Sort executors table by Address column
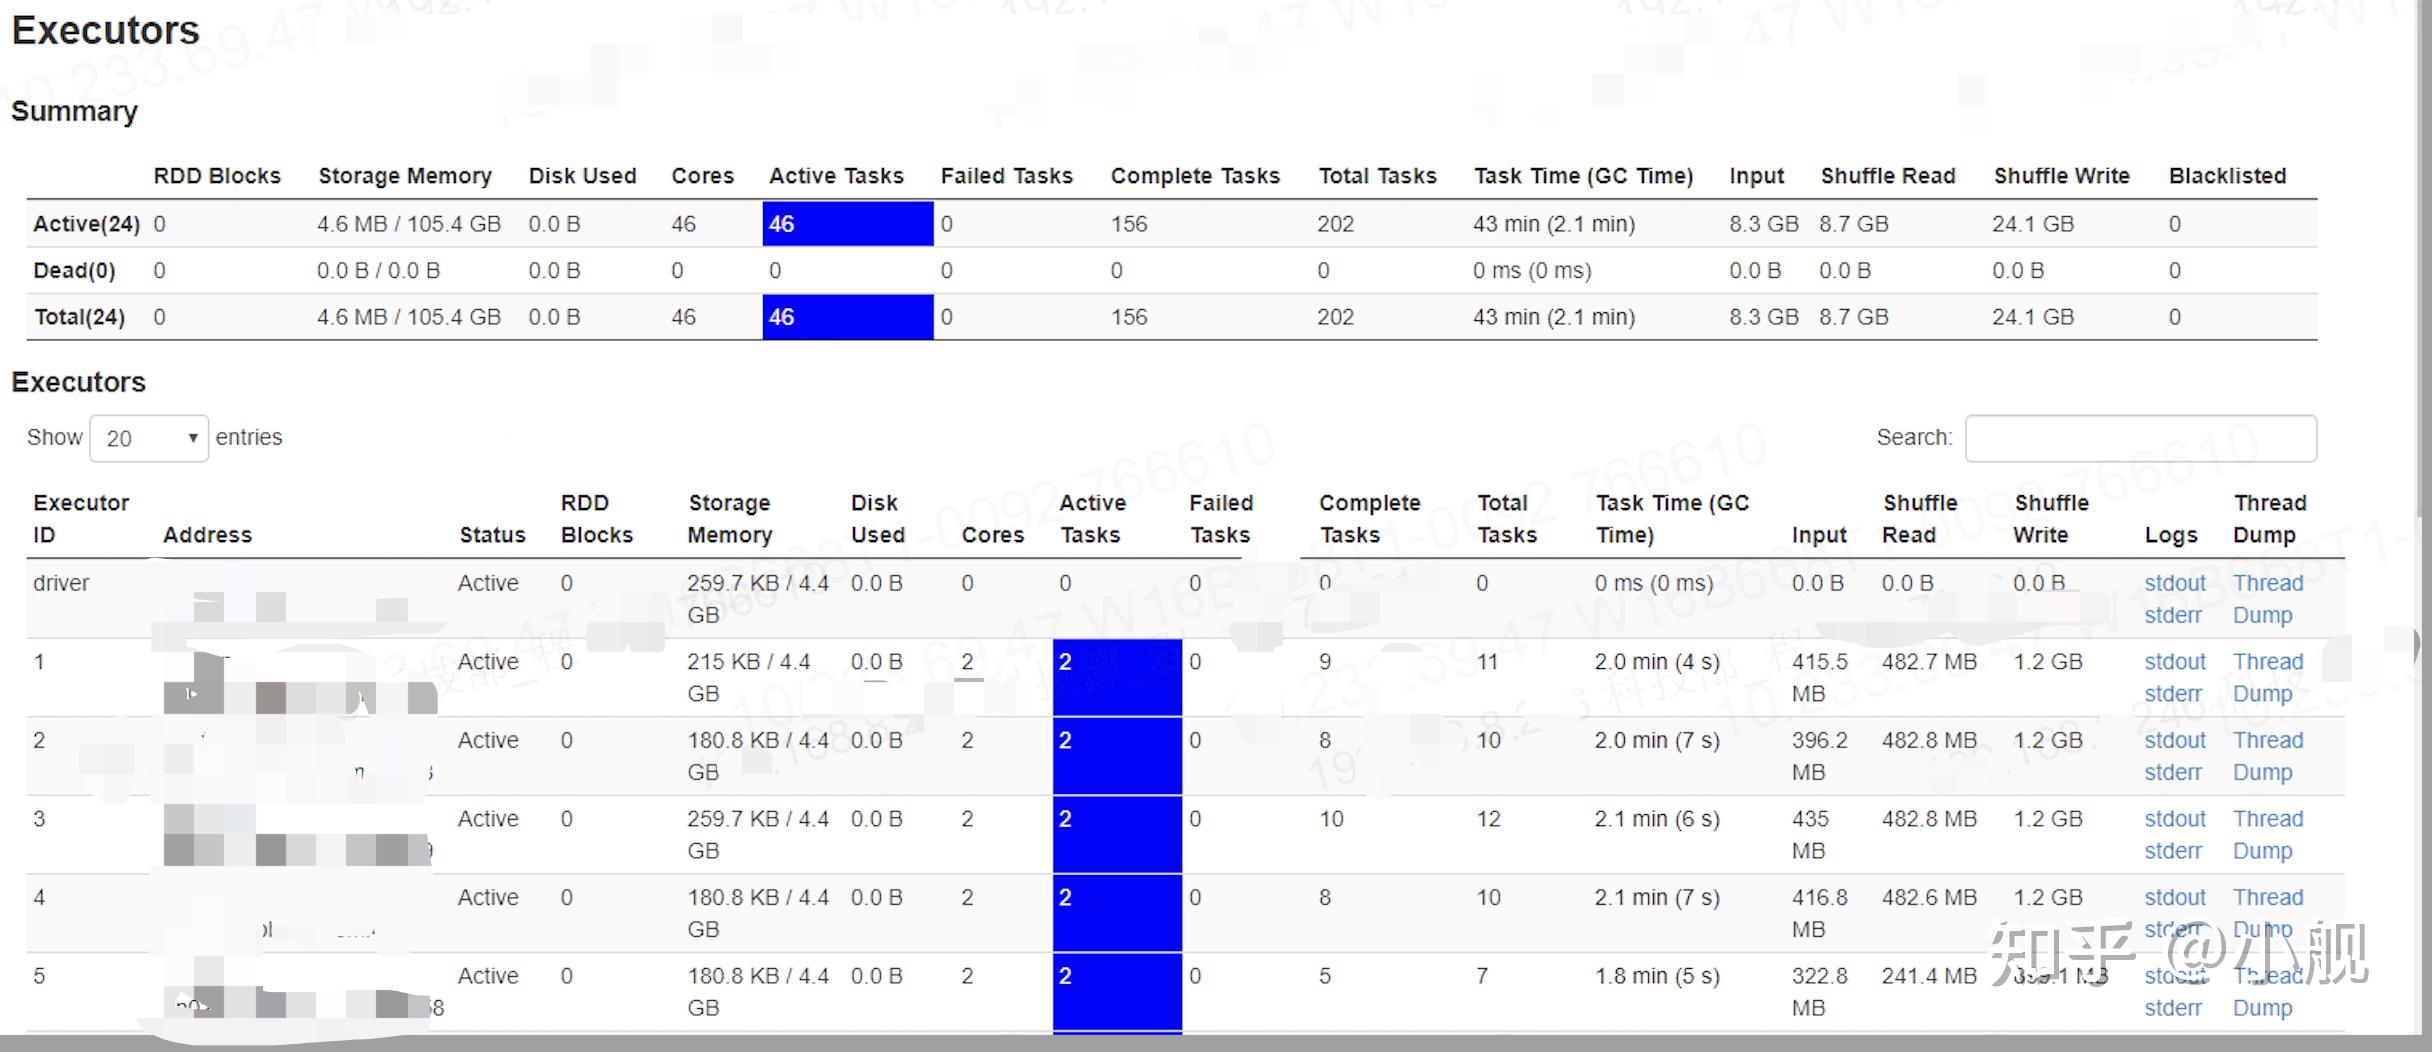This screenshot has height=1052, width=2432. [207, 535]
